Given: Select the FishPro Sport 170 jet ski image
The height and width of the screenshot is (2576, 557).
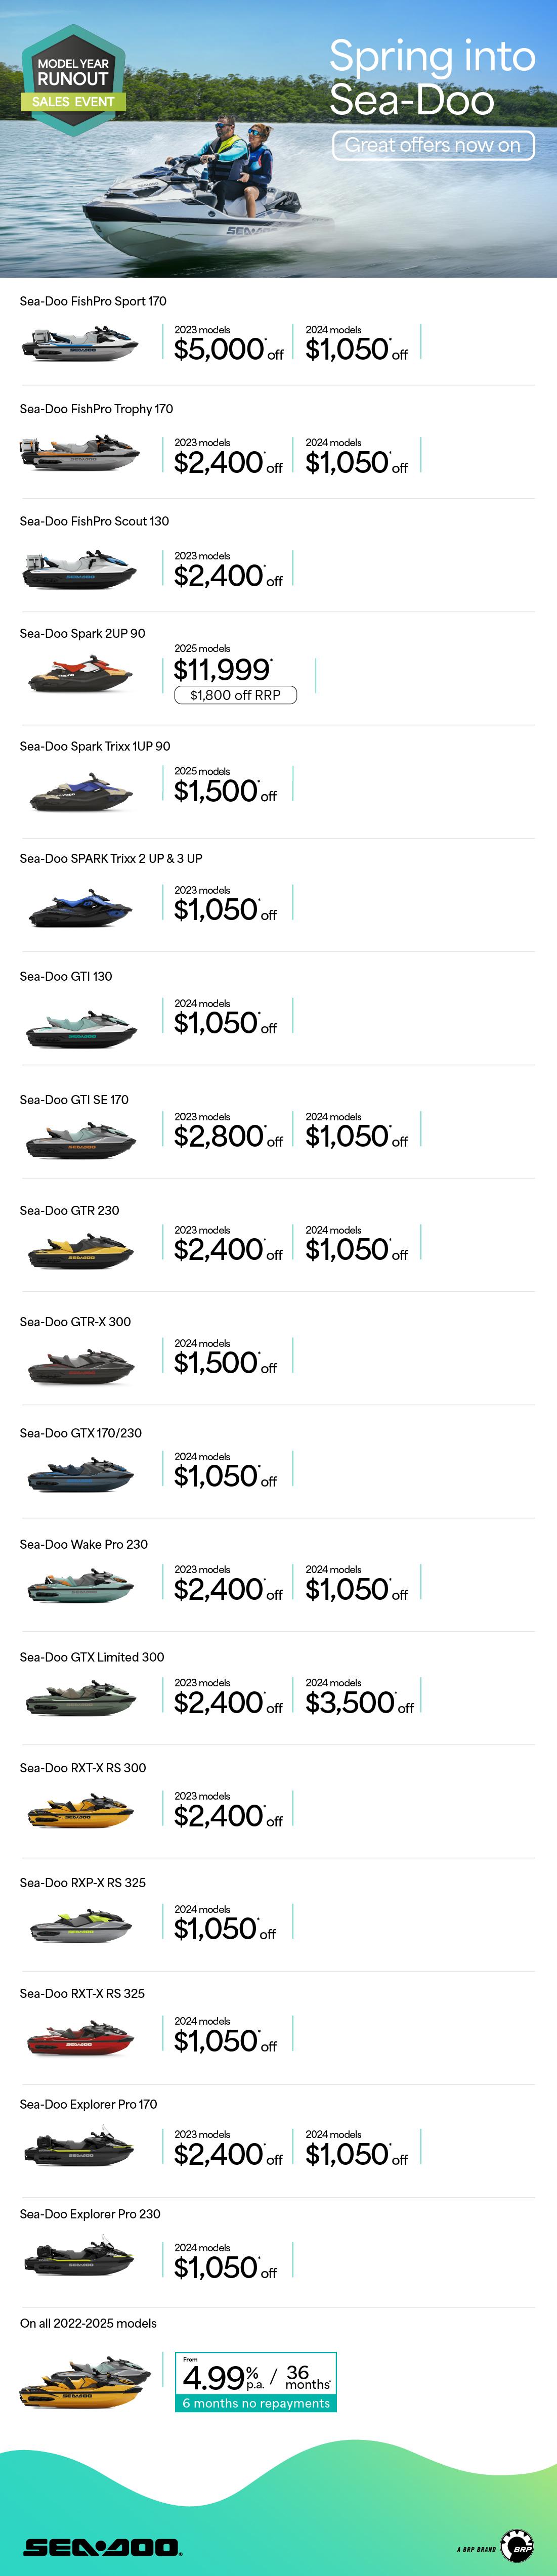Looking at the screenshot, I should point(80,345).
